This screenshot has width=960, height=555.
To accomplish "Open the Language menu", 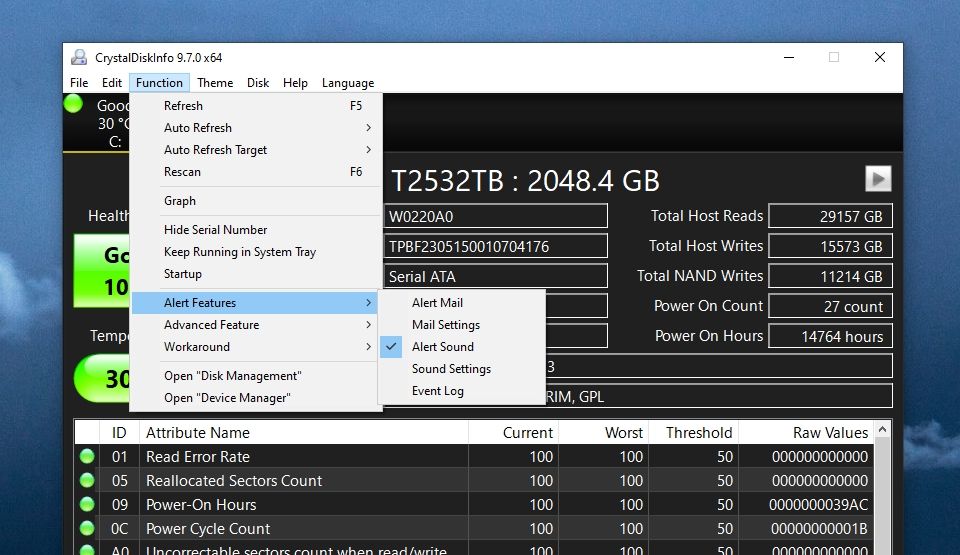I will point(348,83).
